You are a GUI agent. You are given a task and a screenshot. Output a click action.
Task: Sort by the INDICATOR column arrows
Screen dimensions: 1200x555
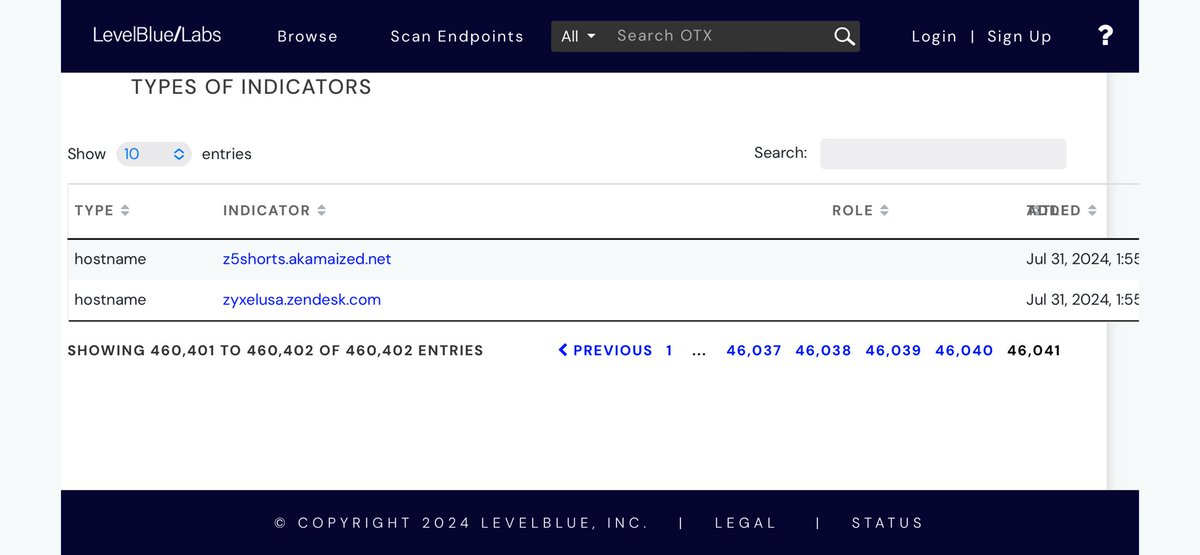point(322,211)
